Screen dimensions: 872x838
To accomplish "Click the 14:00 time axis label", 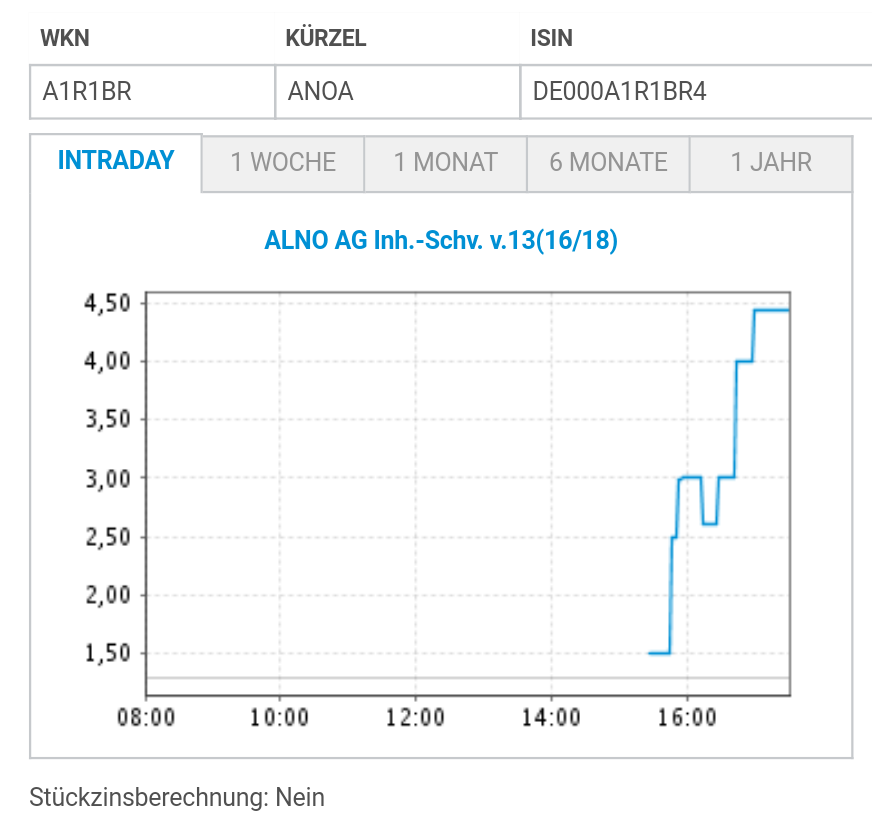I will pos(552,718).
